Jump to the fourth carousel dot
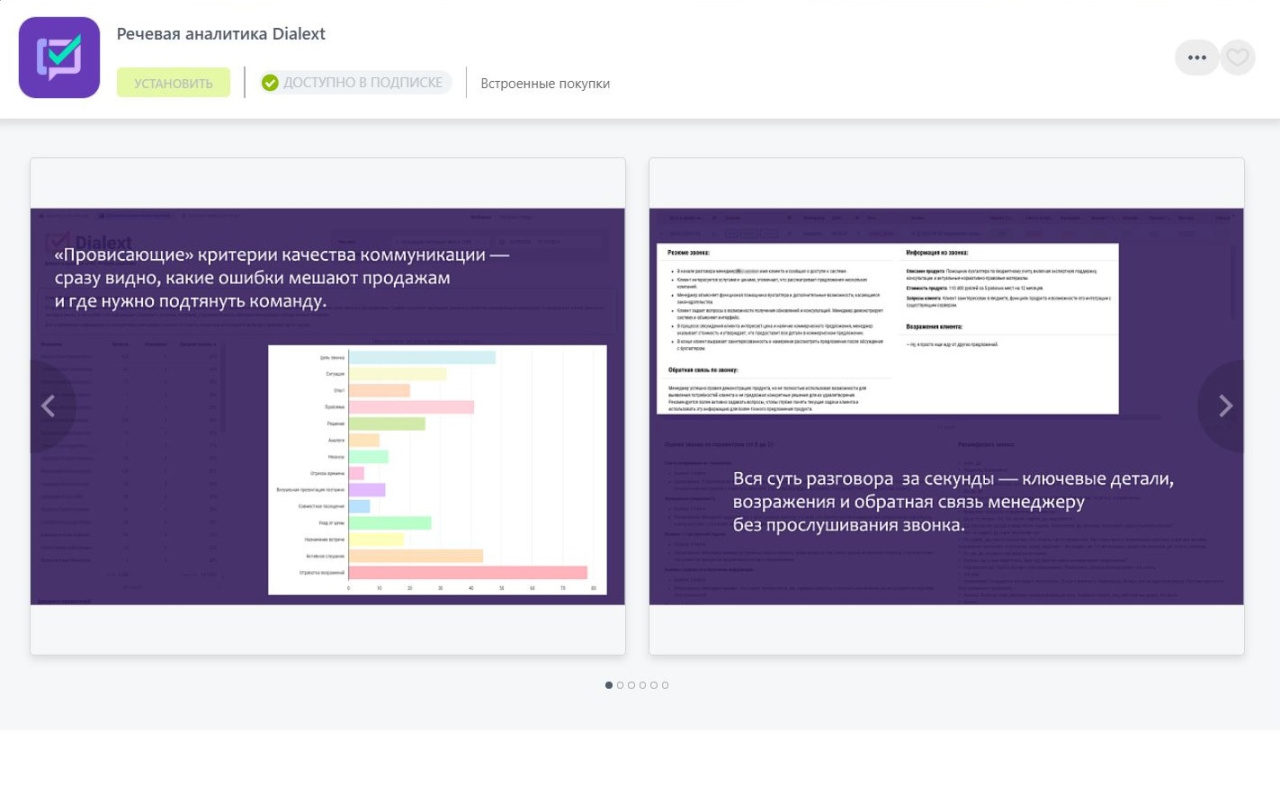The height and width of the screenshot is (785, 1280). (x=642, y=685)
